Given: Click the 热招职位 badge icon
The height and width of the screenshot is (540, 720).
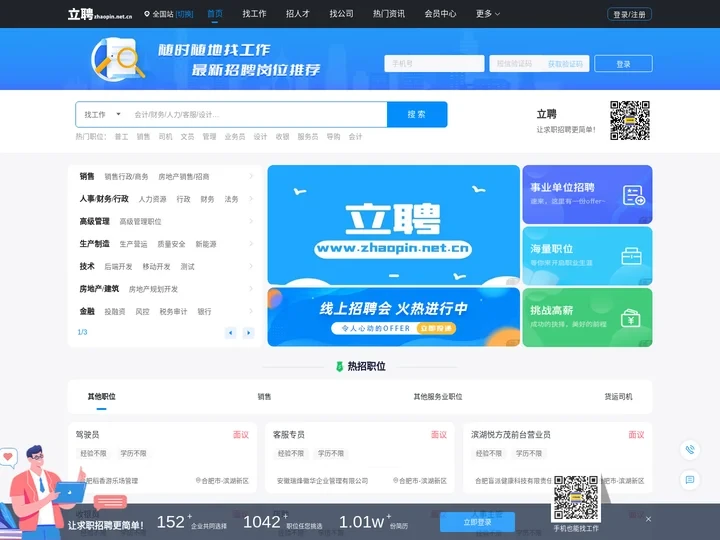Looking at the screenshot, I should point(339,366).
